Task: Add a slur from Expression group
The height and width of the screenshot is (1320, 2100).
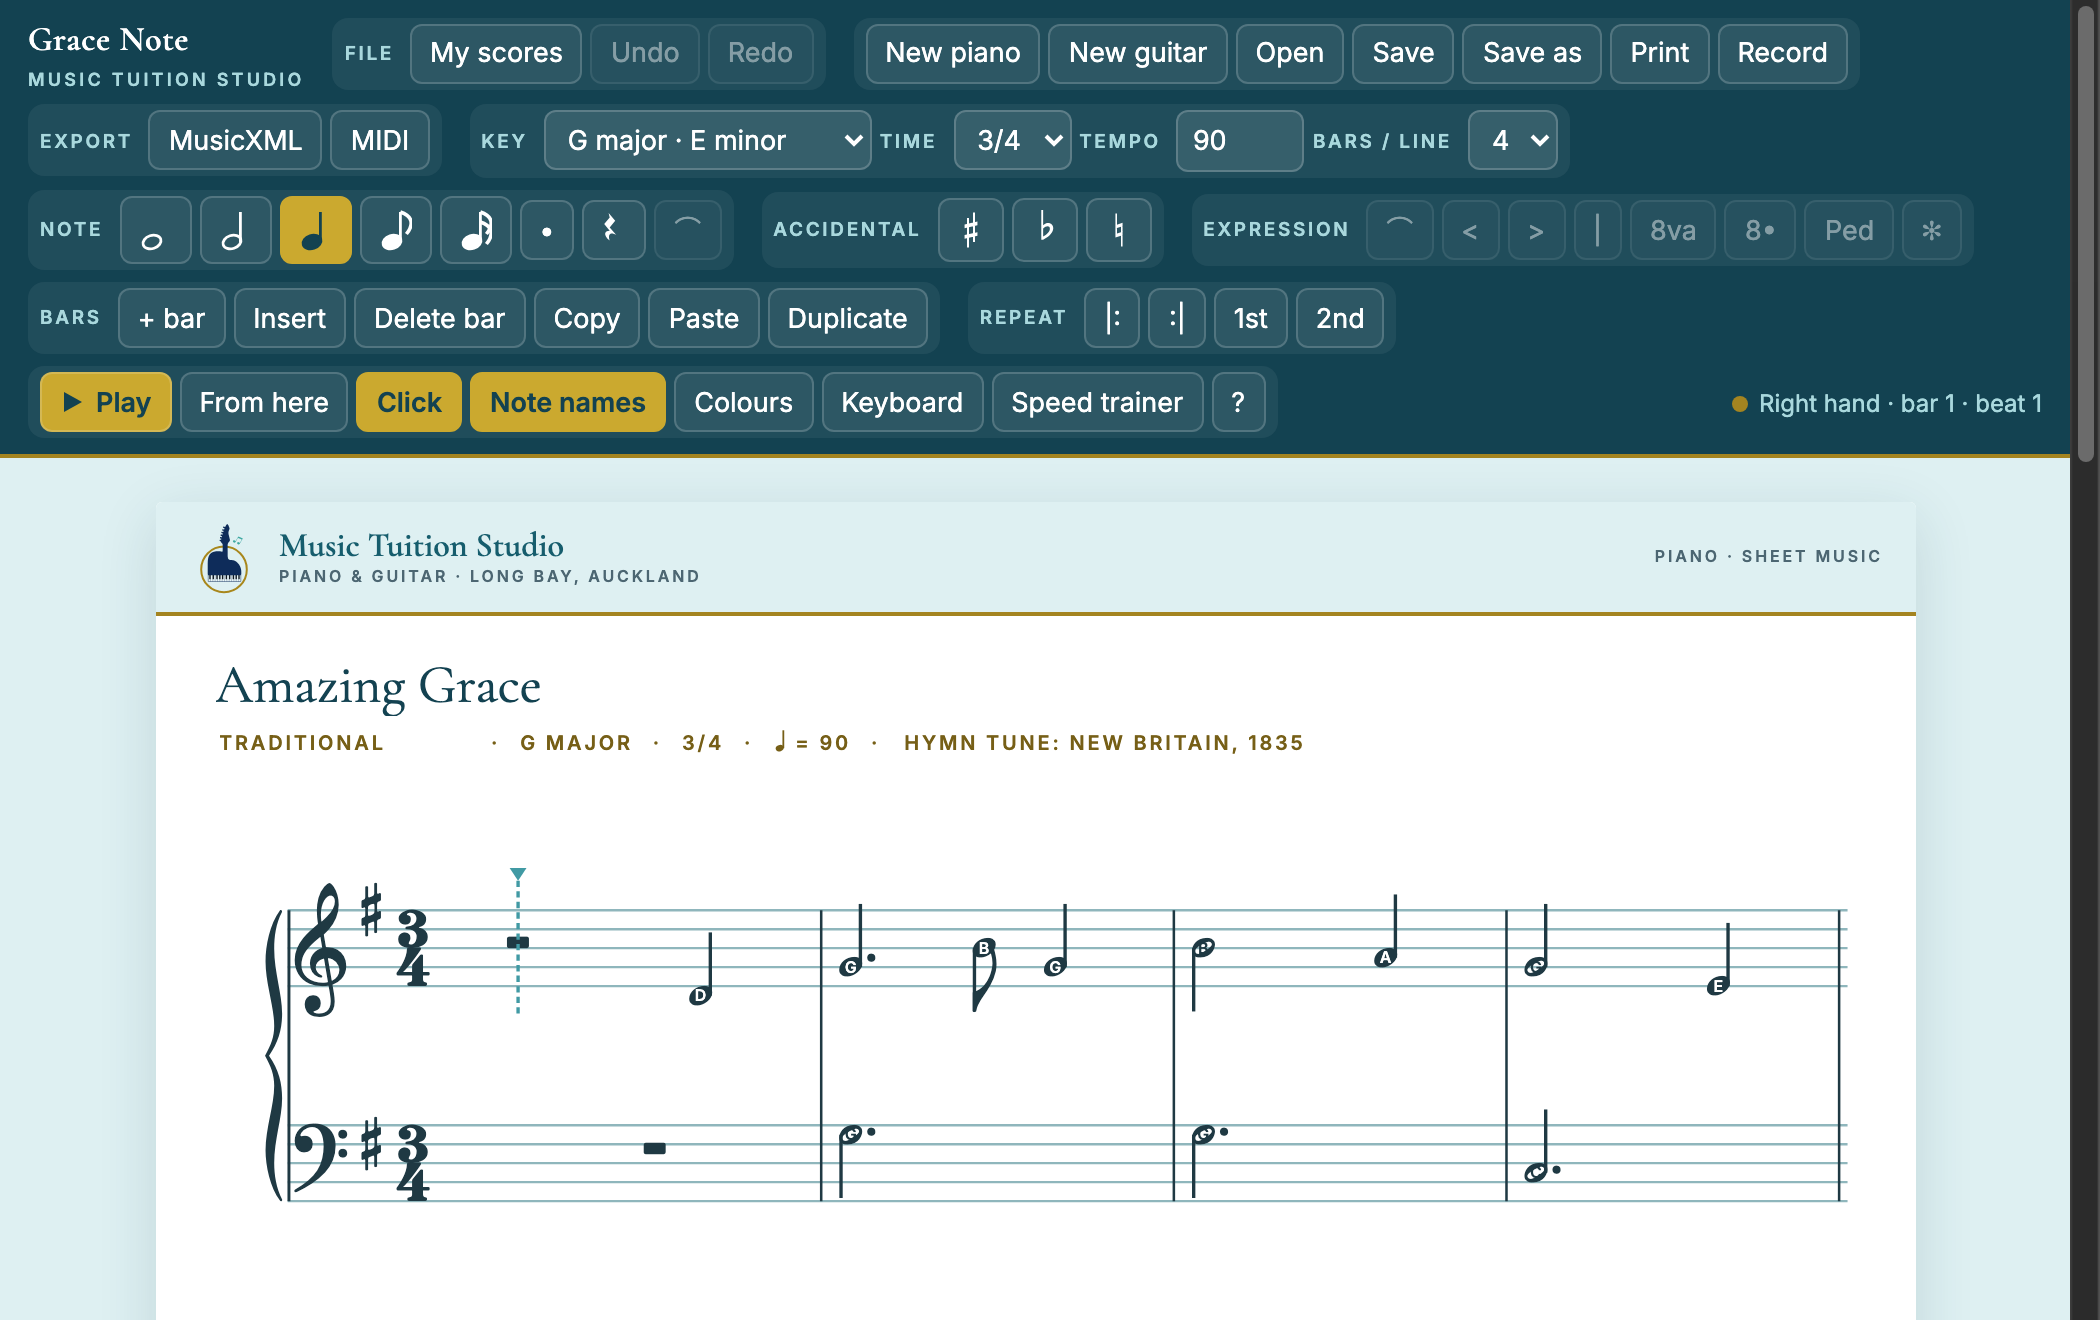Action: pyautogui.click(x=1399, y=230)
